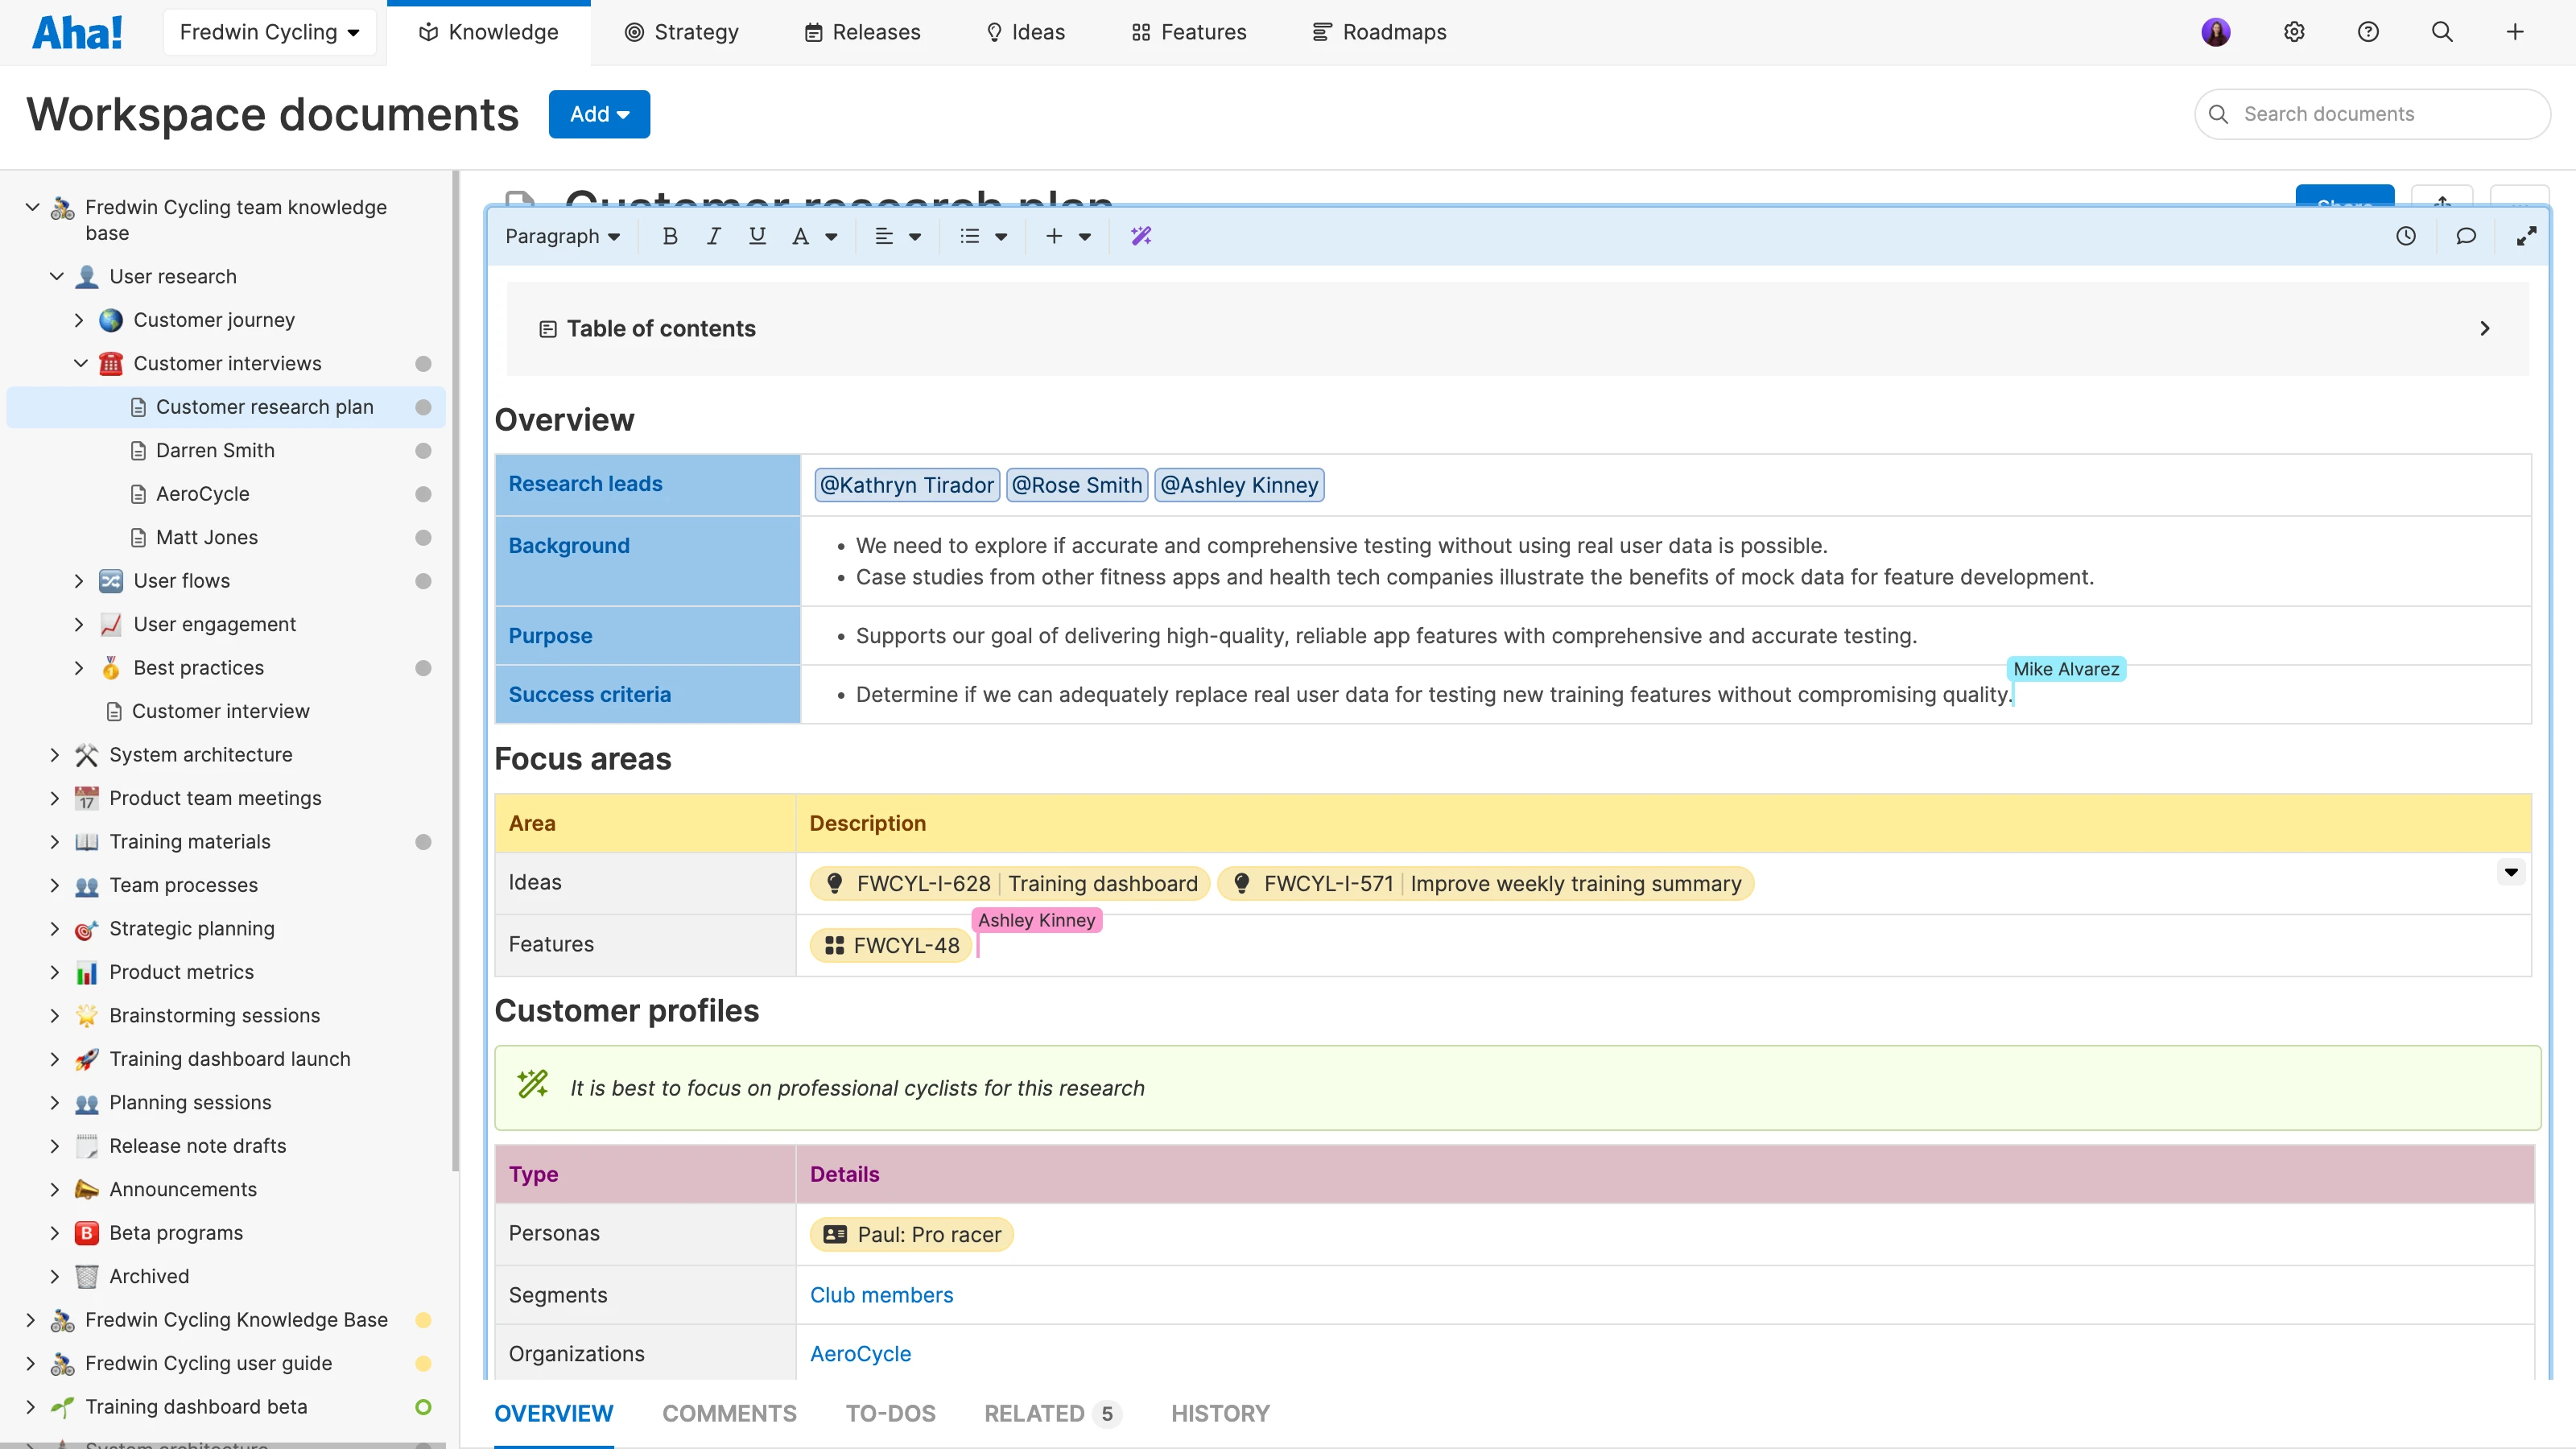Collapse the Customer interviews node
The height and width of the screenshot is (1449, 2576).
click(x=81, y=363)
